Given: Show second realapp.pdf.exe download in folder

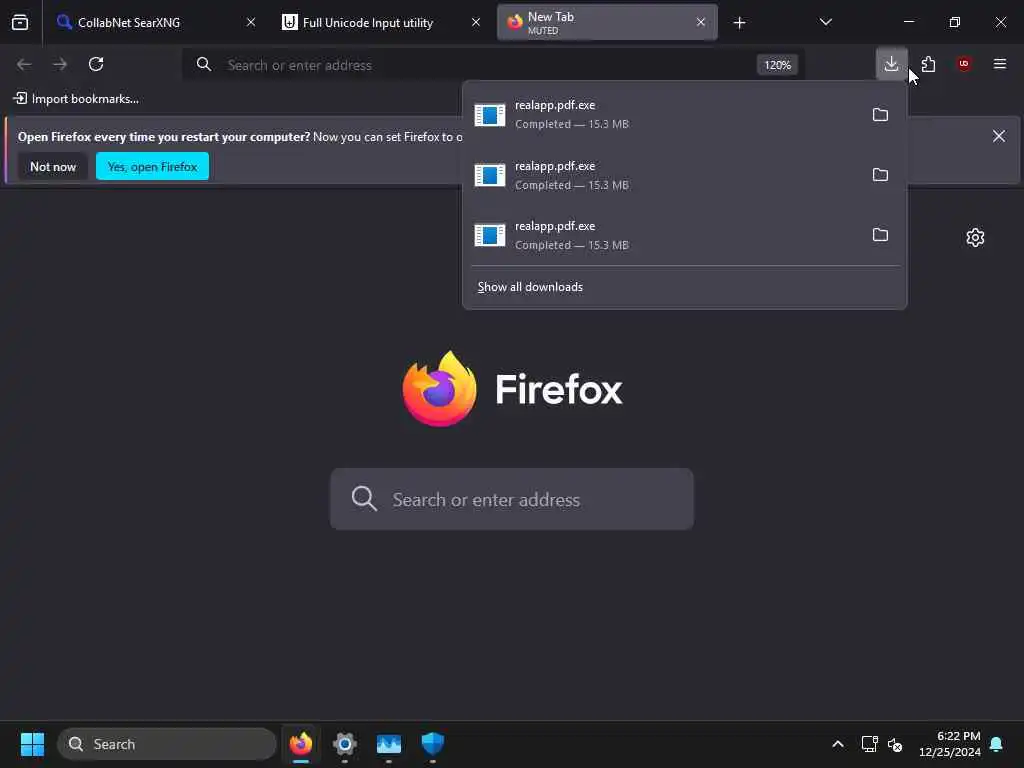Looking at the screenshot, I should click(880, 175).
